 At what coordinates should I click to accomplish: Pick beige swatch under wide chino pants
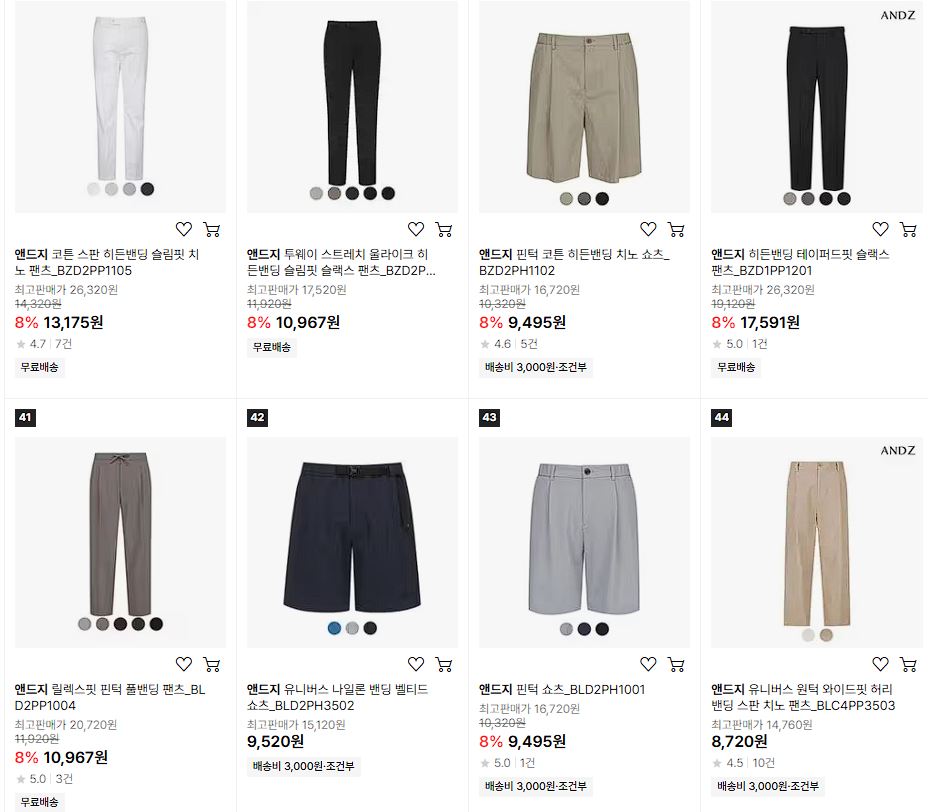(x=826, y=635)
